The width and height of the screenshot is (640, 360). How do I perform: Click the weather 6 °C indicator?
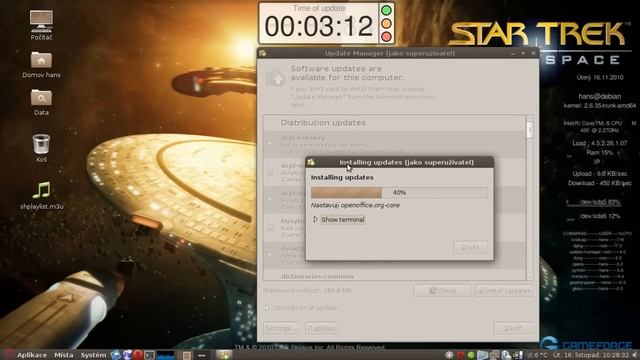tap(538, 355)
